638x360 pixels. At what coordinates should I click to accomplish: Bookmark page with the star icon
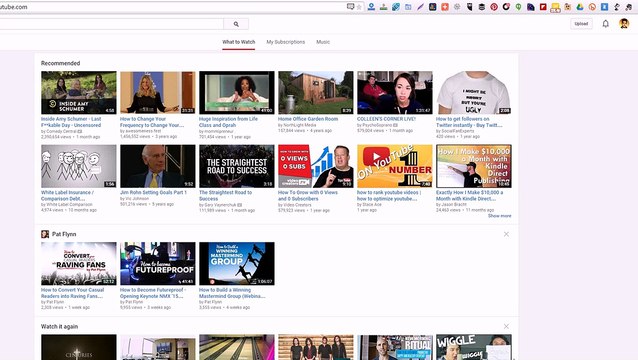pos(359,7)
